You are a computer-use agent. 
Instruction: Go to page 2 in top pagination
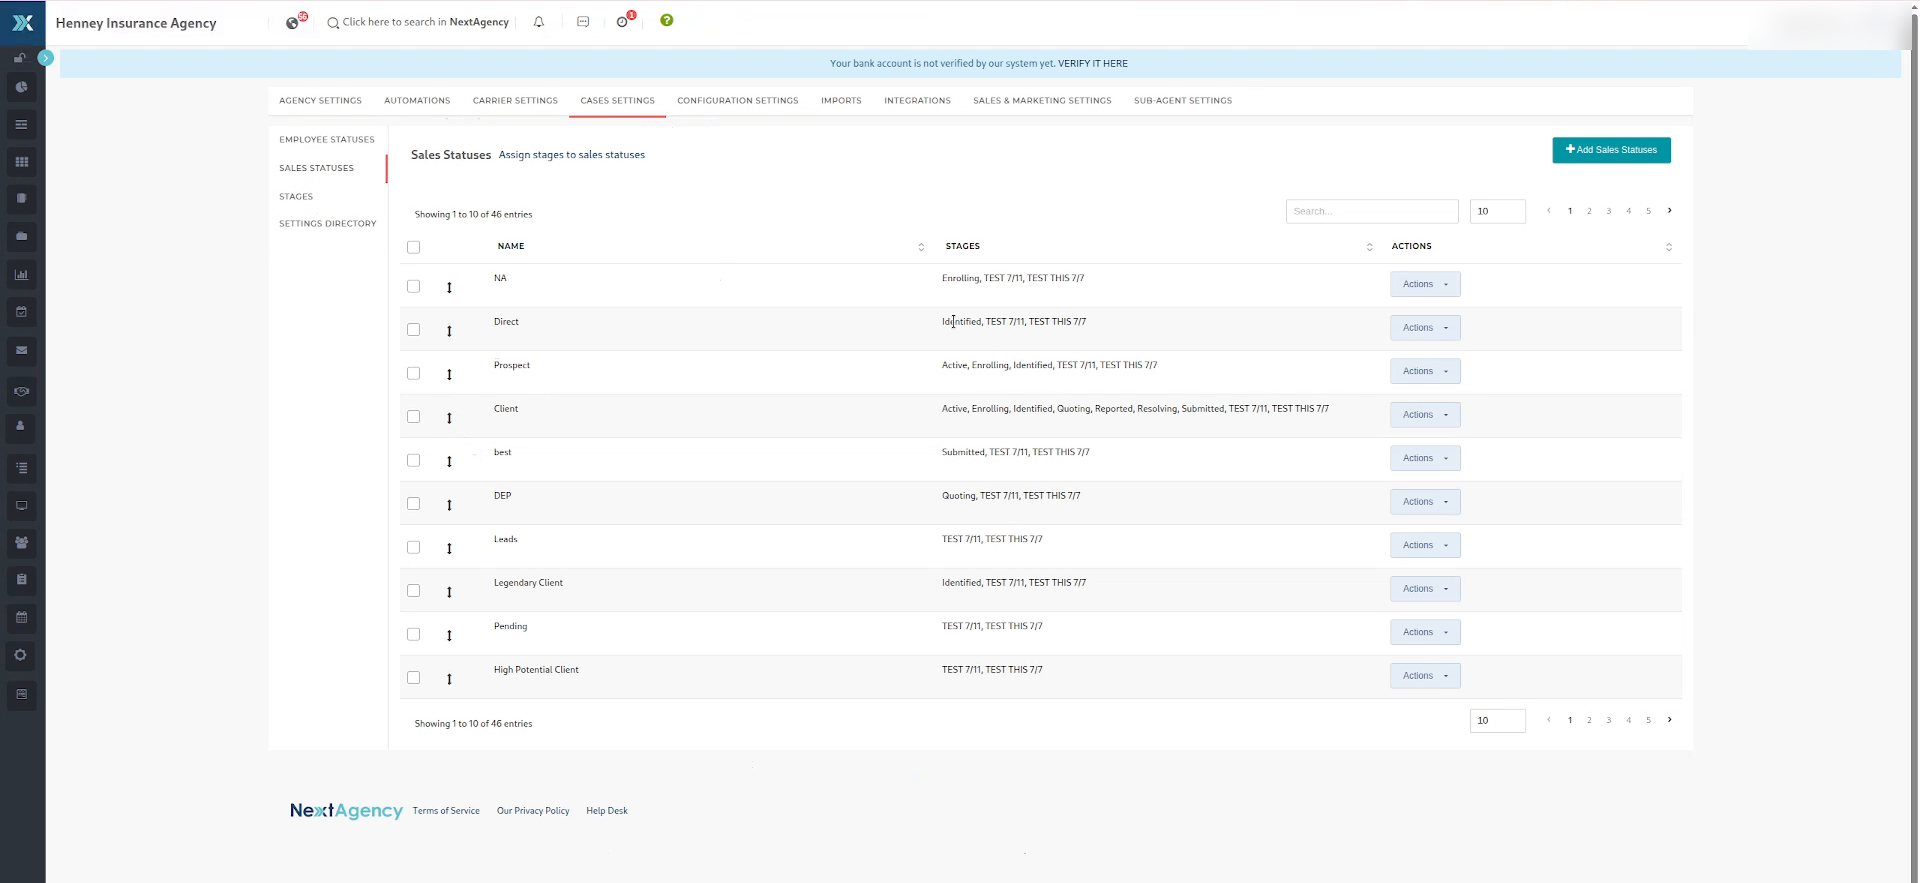coord(1589,211)
